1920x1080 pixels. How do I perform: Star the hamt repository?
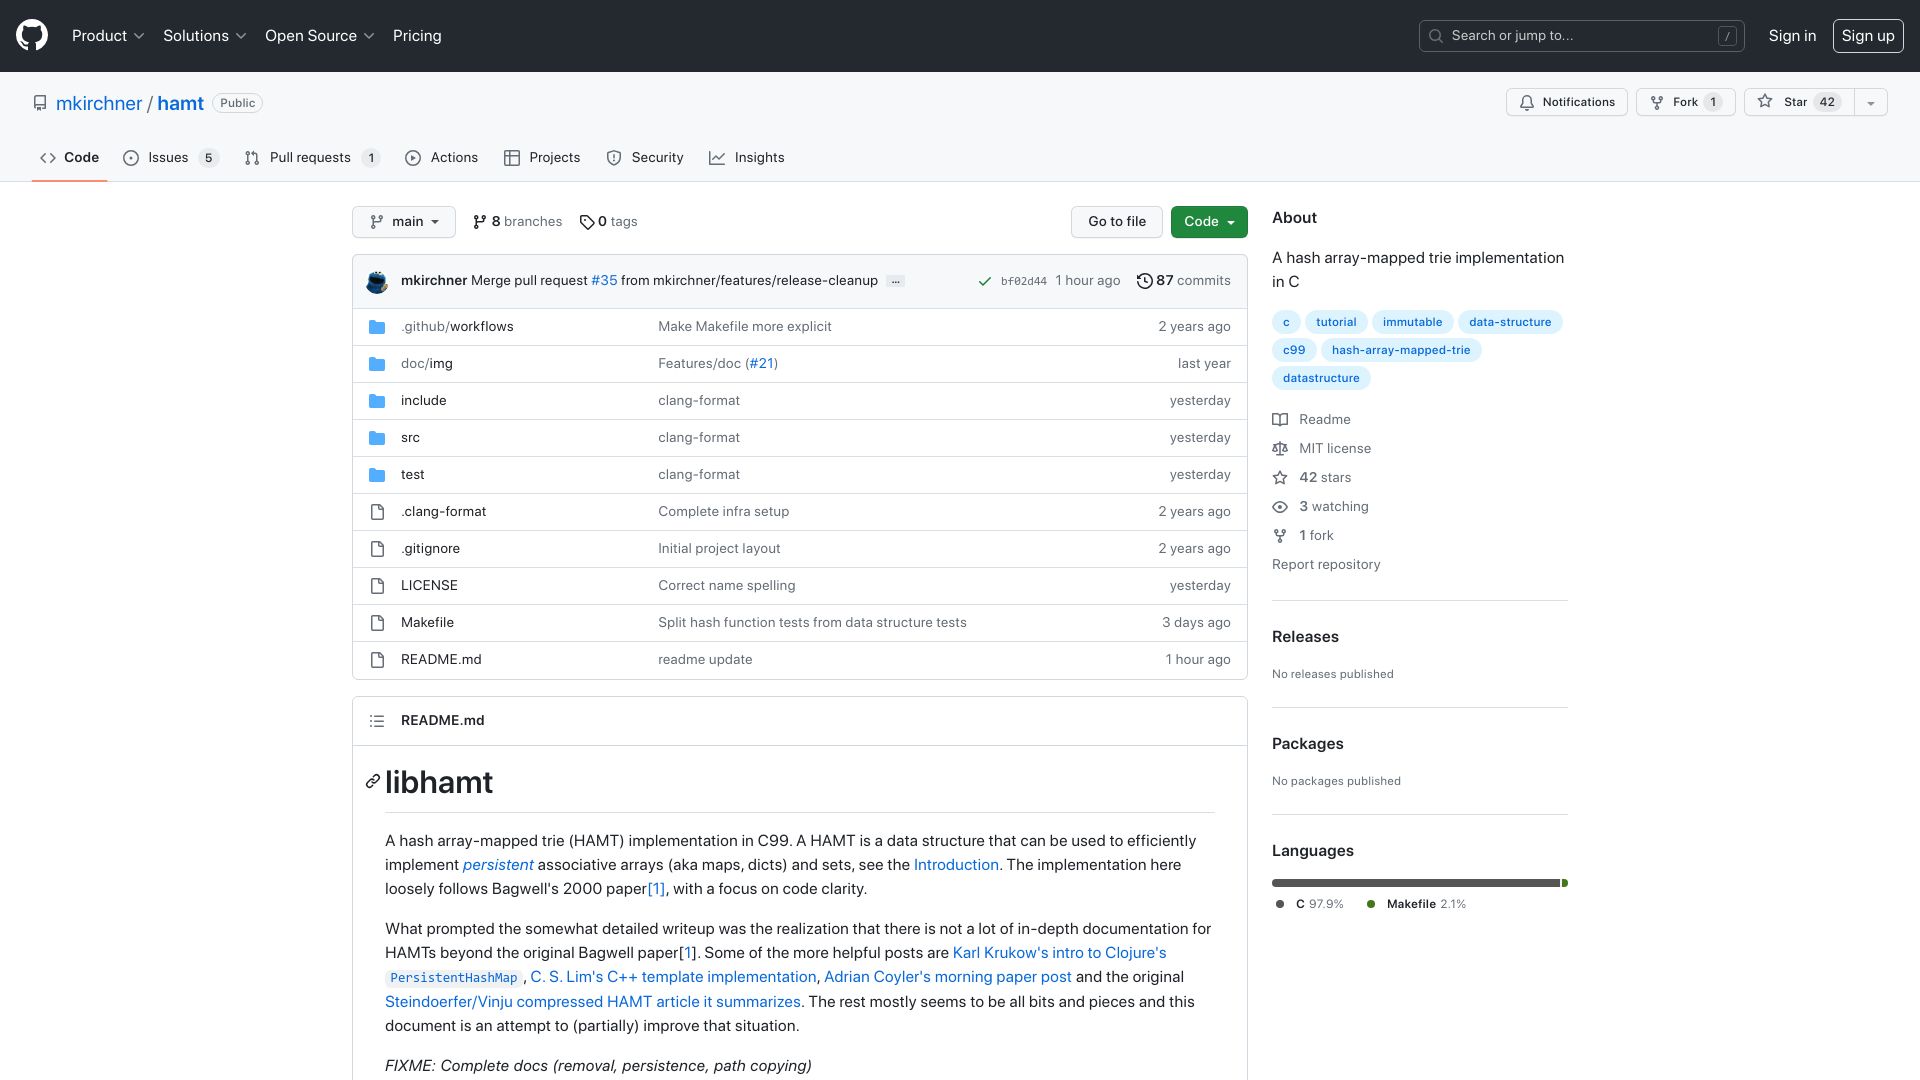click(x=1799, y=102)
